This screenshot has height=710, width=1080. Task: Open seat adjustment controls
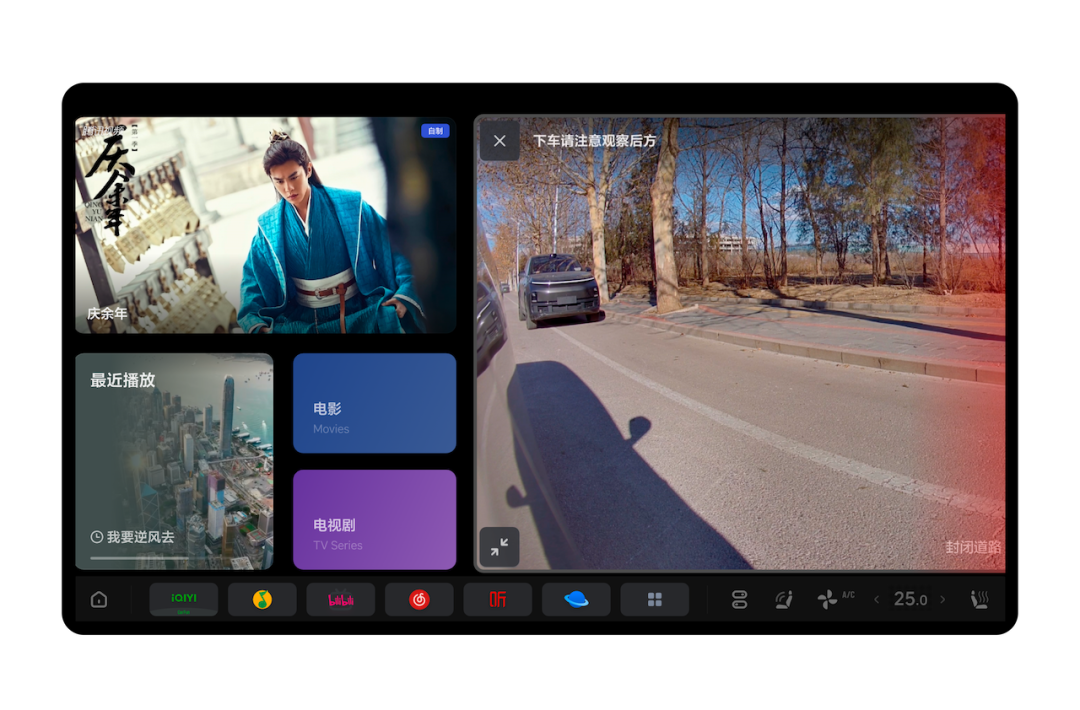pos(784,599)
